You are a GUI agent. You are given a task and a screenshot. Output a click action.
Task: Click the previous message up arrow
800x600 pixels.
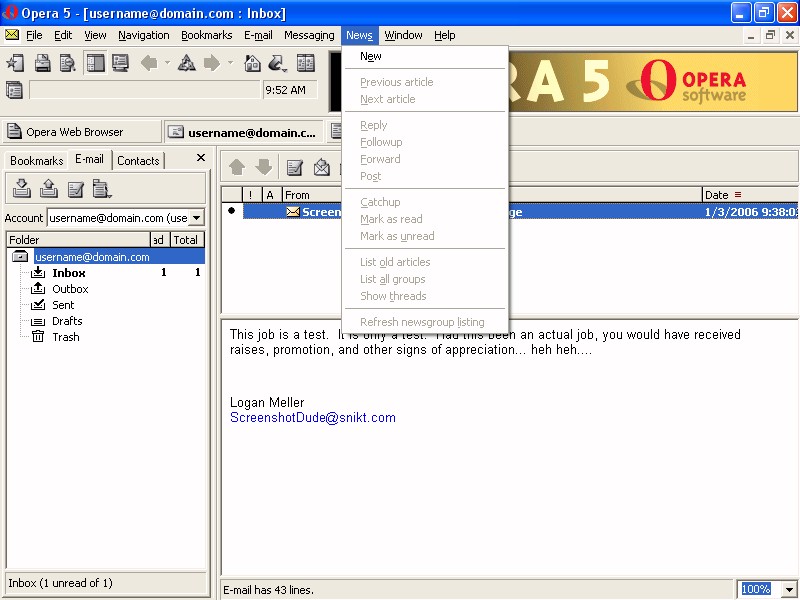click(x=237, y=167)
